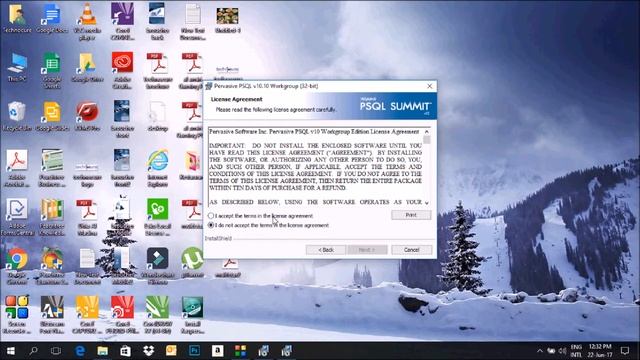Click the Print button in license dialog
Viewport: 640px width, 360px height.
click(x=411, y=215)
